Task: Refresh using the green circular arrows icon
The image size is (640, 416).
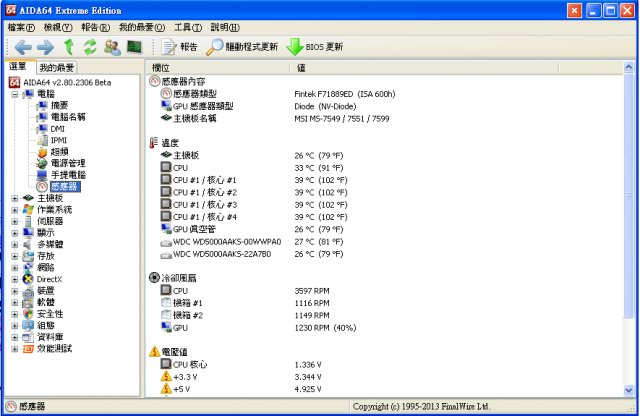Action: click(x=90, y=47)
